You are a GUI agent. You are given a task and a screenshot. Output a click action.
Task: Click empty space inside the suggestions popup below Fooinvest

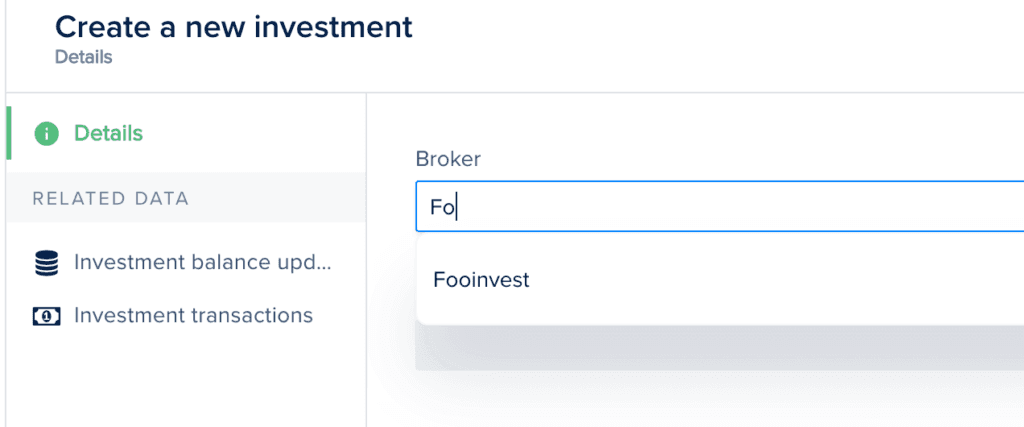(720, 314)
